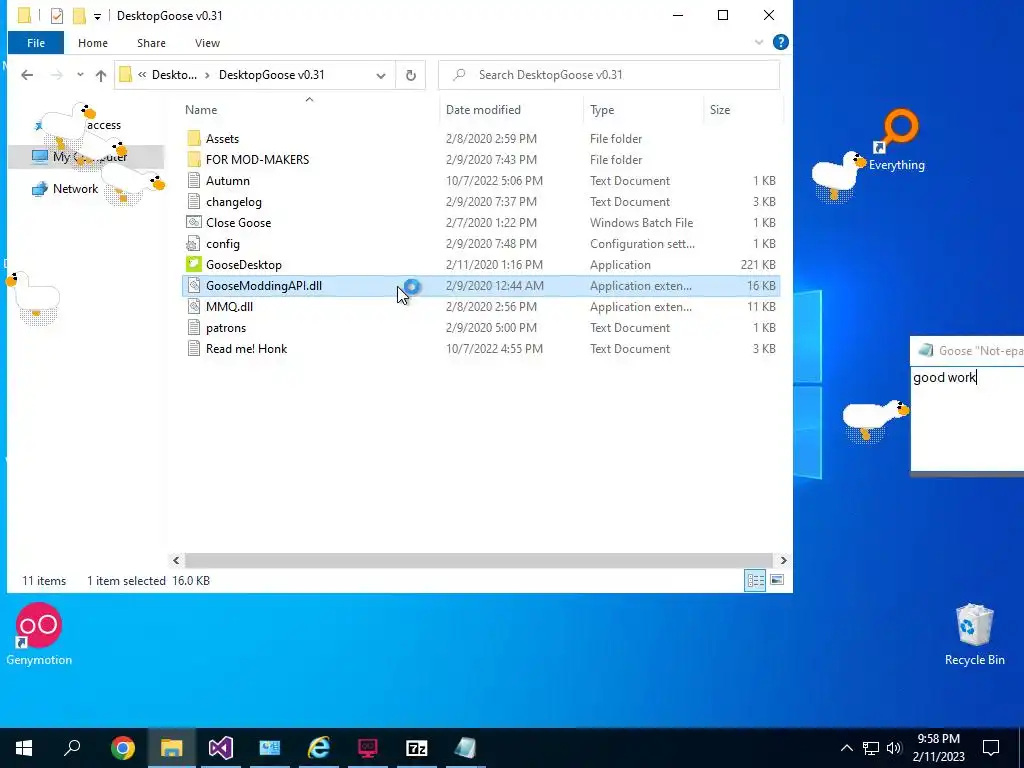Click the Autumn text document icon
The width and height of the screenshot is (1024, 768).
[x=194, y=181]
